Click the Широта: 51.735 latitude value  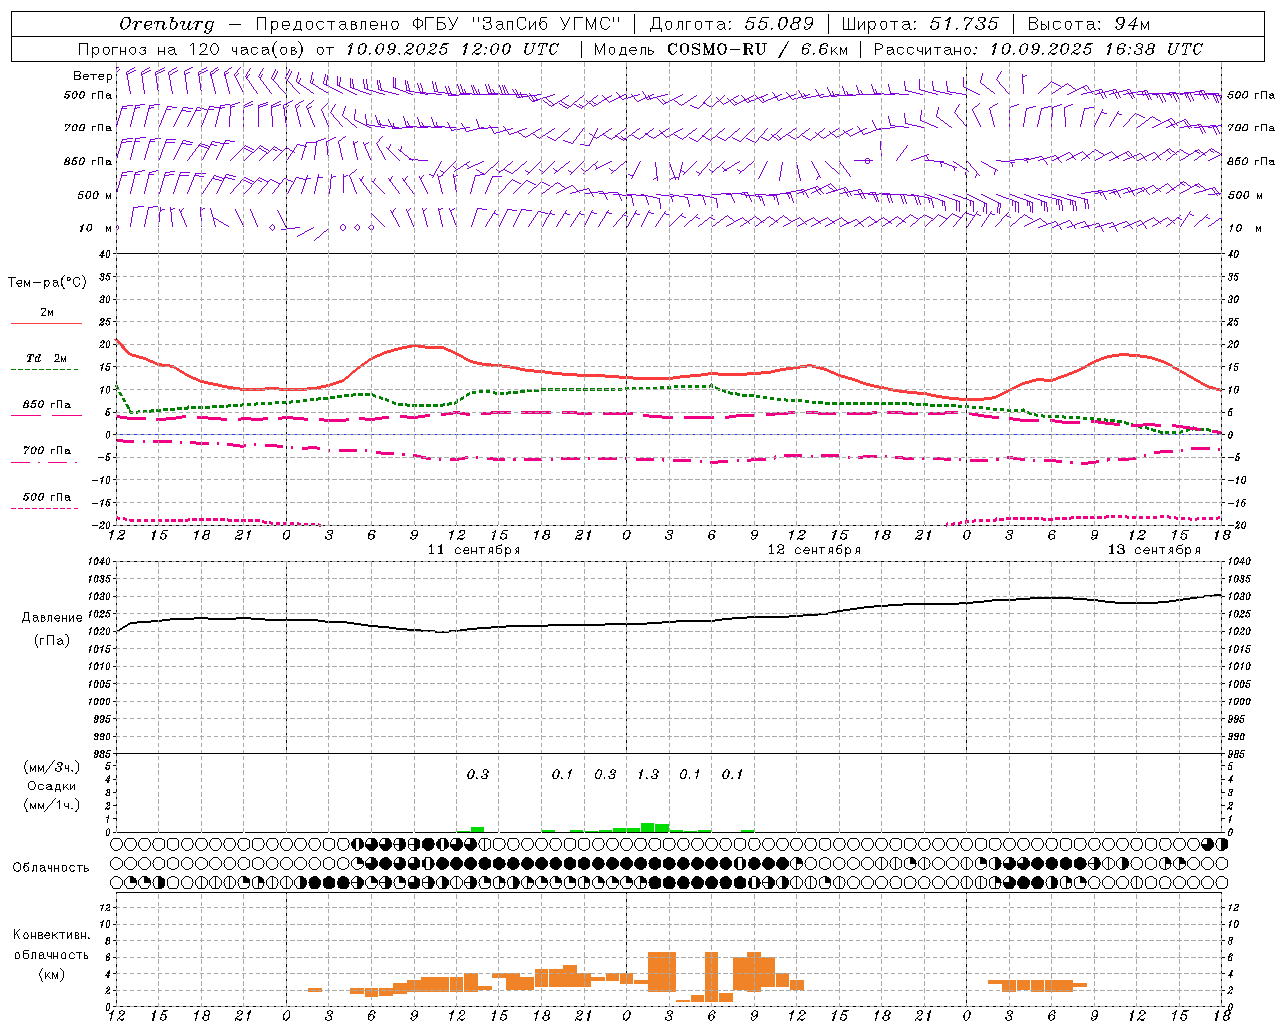pyautogui.click(x=920, y=24)
